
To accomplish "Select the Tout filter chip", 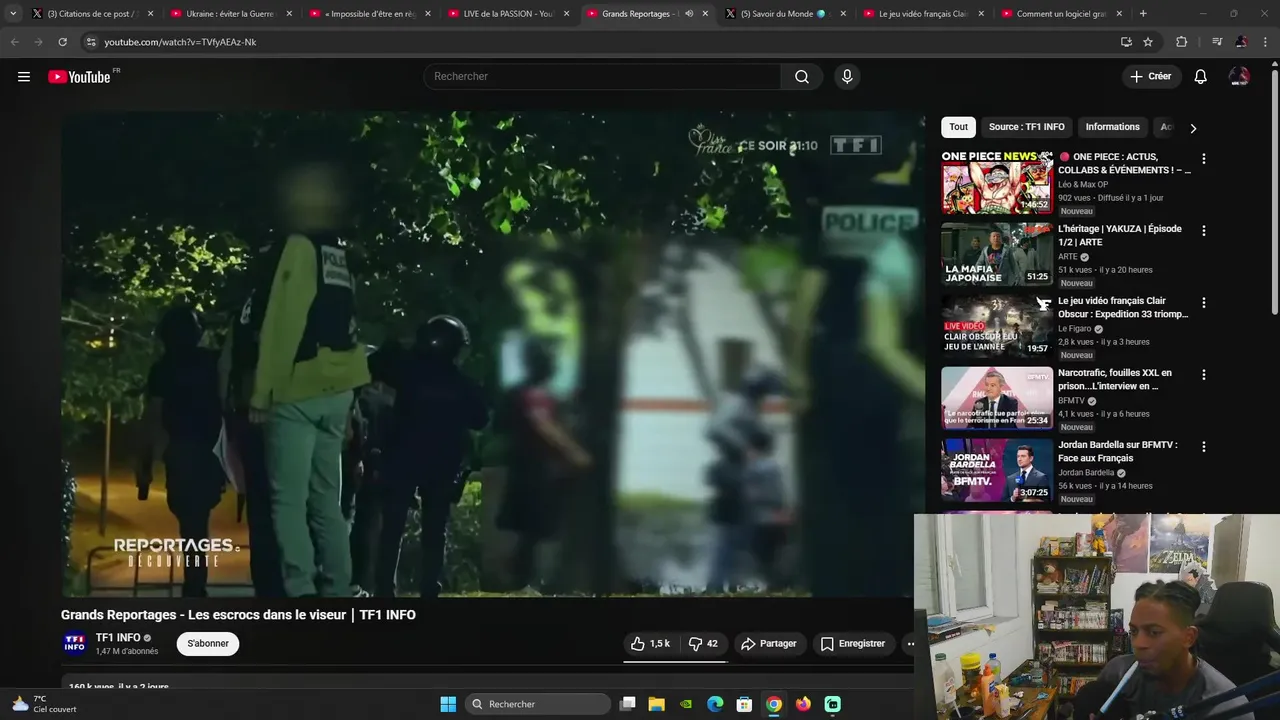I will [958, 127].
